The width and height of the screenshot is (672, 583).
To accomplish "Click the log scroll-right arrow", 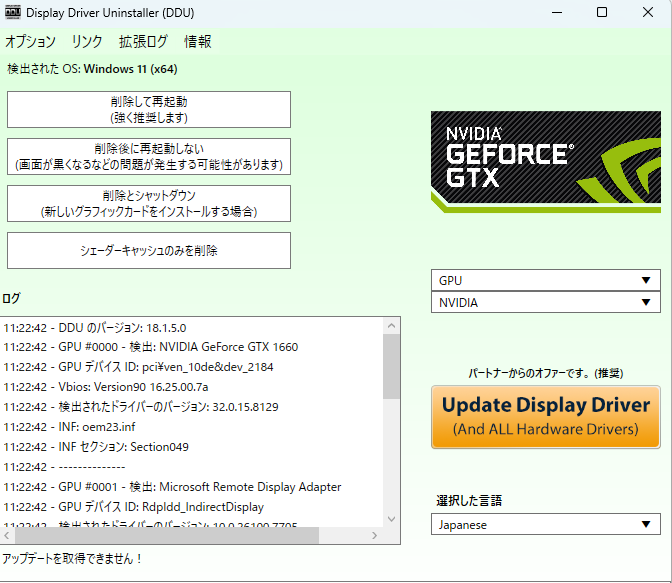I will pyautogui.click(x=376, y=535).
